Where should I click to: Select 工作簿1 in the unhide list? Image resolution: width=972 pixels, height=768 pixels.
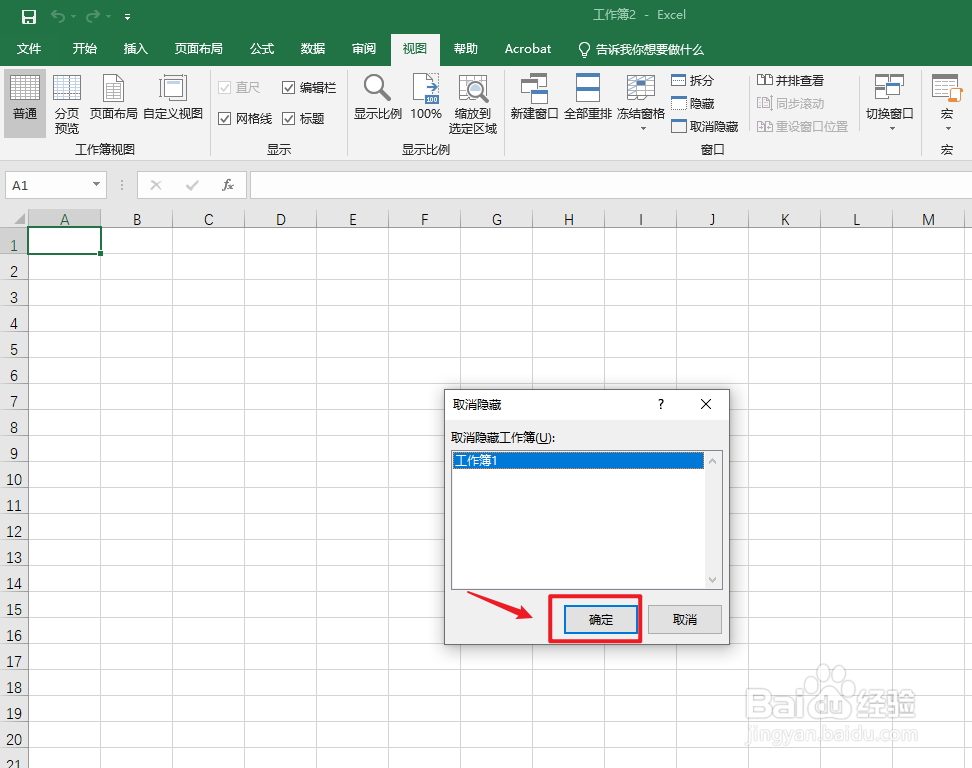[578, 461]
